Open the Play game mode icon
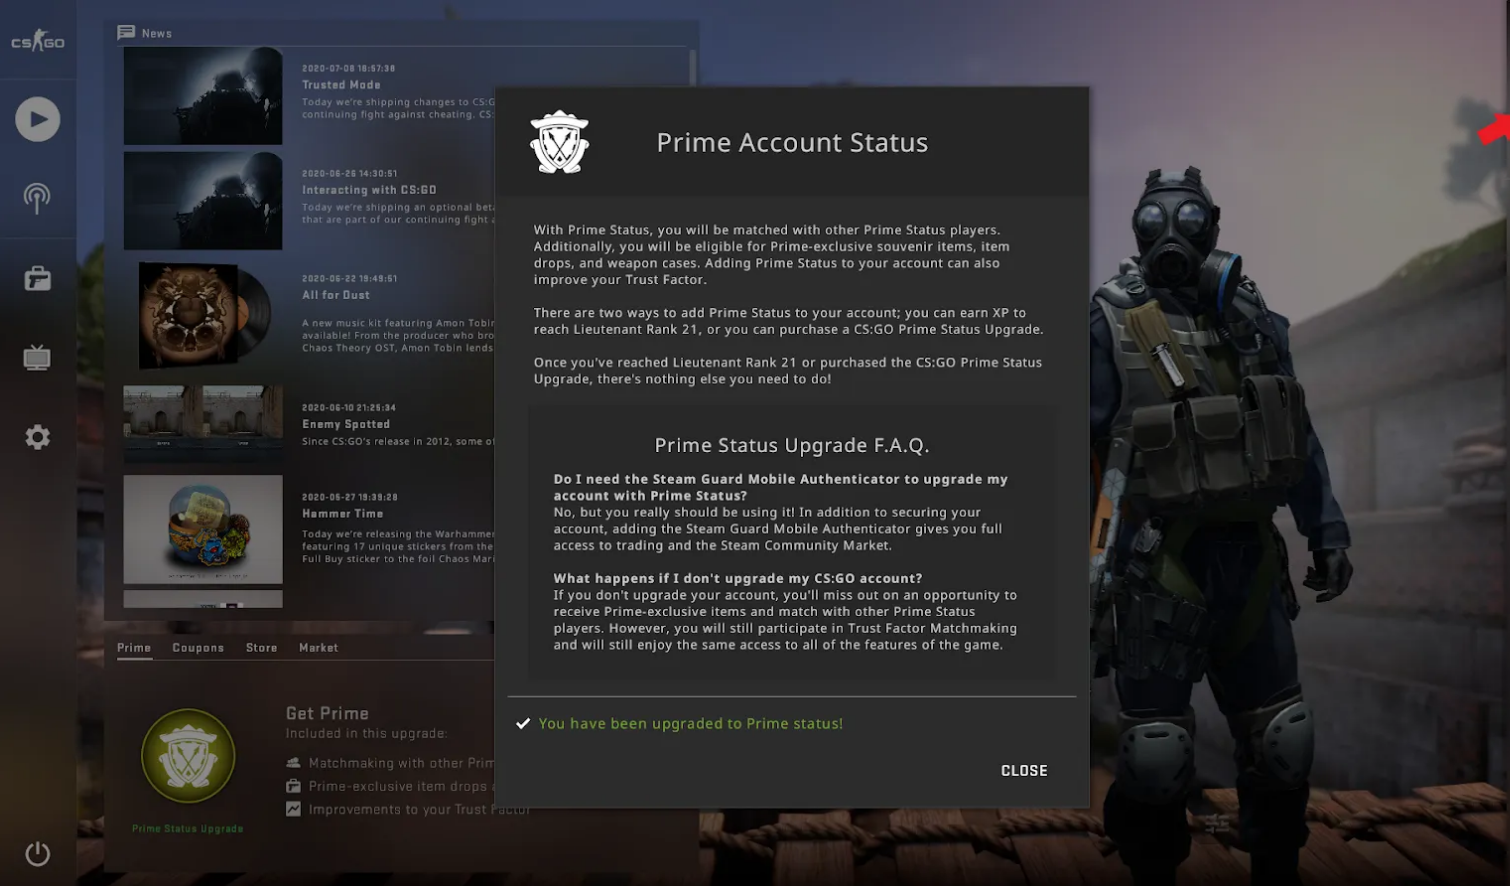 tap(38, 119)
